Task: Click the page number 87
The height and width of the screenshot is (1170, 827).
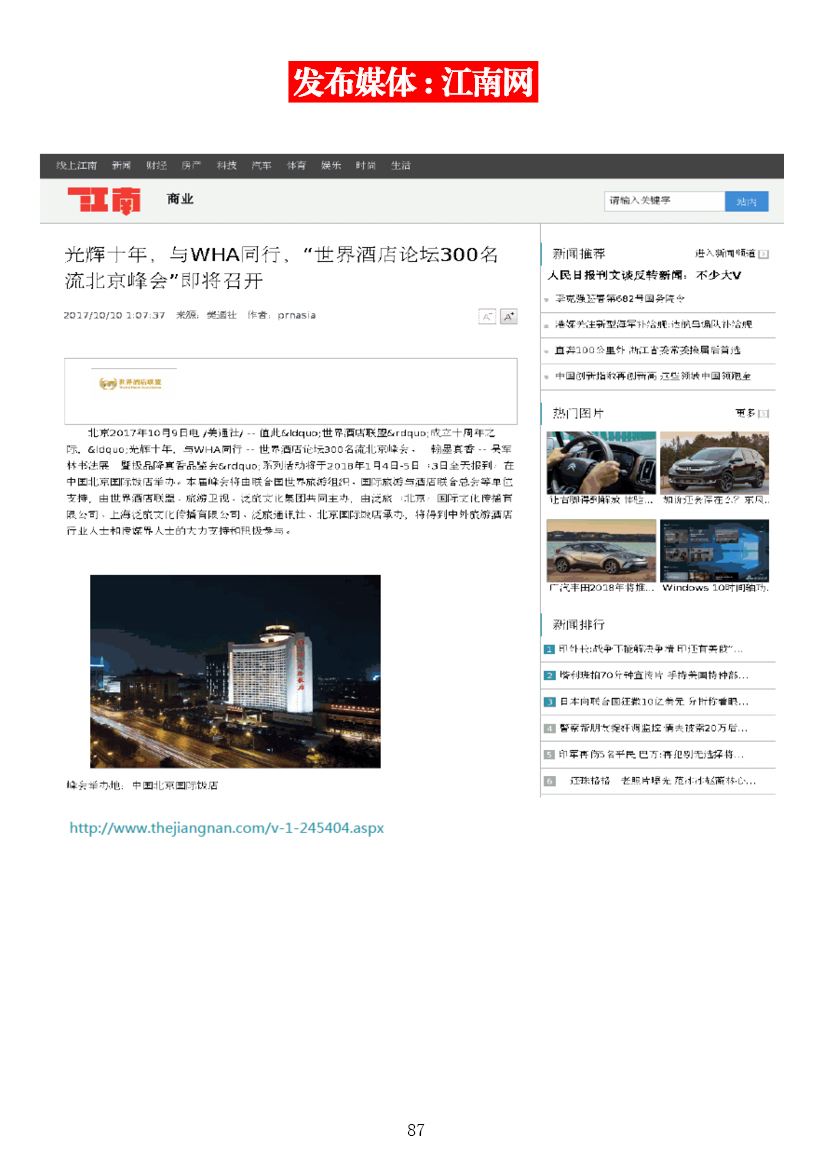Action: [416, 1130]
